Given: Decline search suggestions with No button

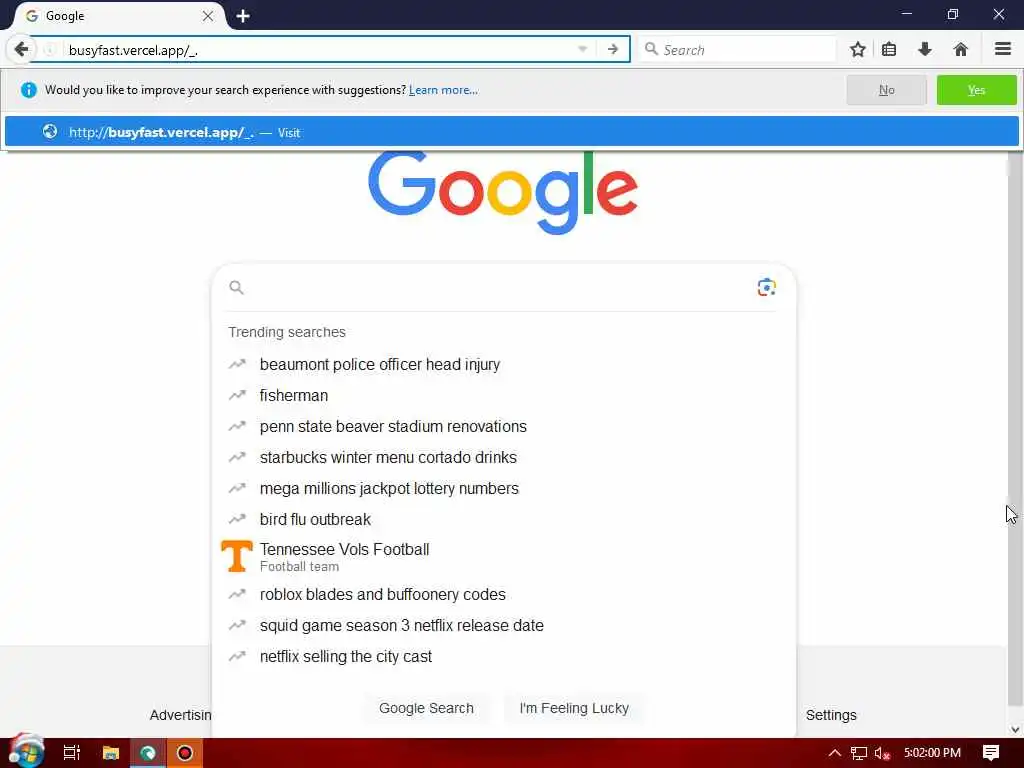Looking at the screenshot, I should [886, 90].
